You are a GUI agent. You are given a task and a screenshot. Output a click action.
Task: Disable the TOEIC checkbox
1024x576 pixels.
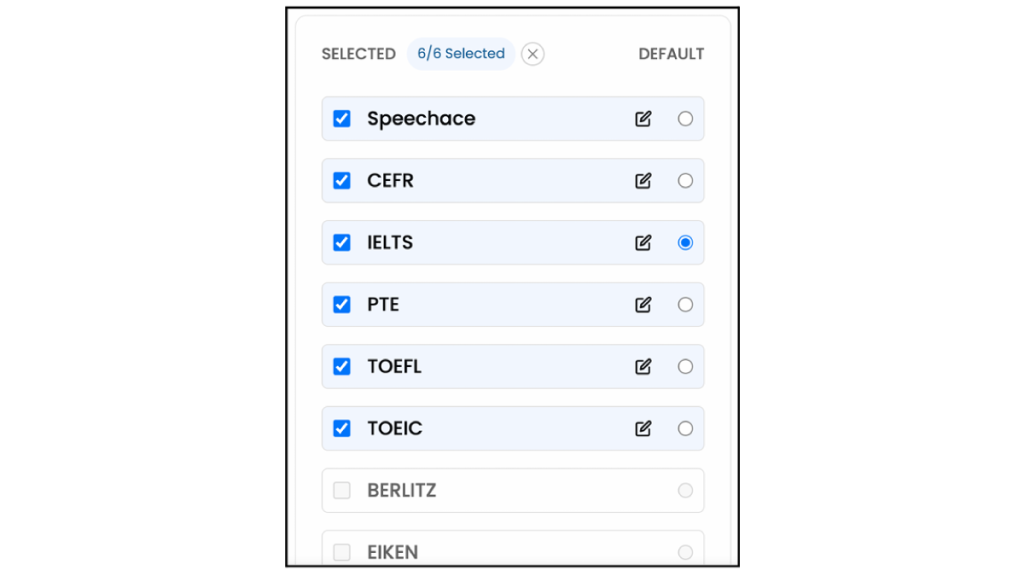(x=342, y=429)
